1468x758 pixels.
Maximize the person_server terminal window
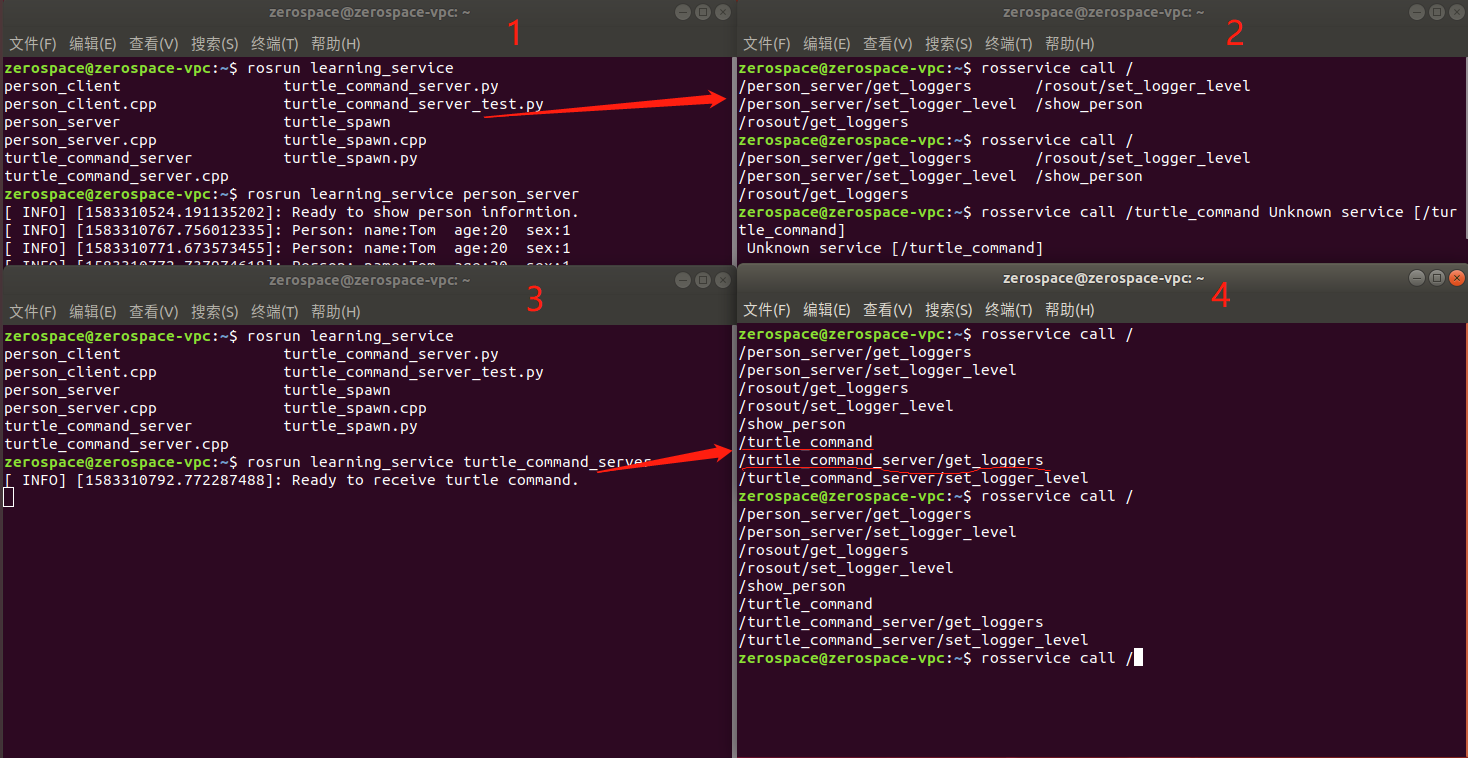pos(702,12)
